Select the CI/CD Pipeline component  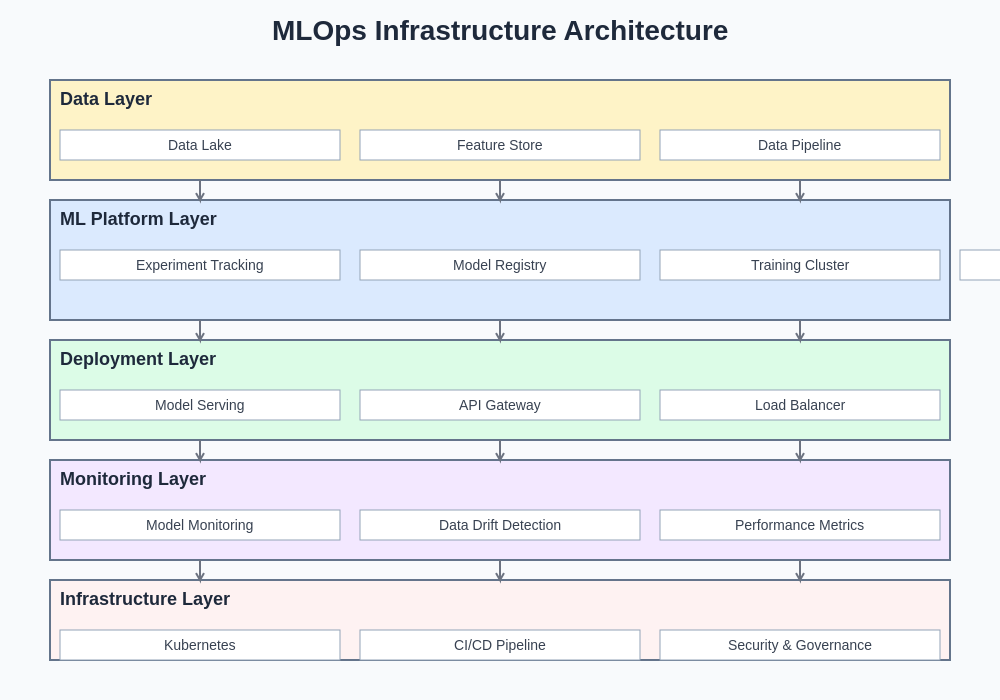click(x=500, y=645)
